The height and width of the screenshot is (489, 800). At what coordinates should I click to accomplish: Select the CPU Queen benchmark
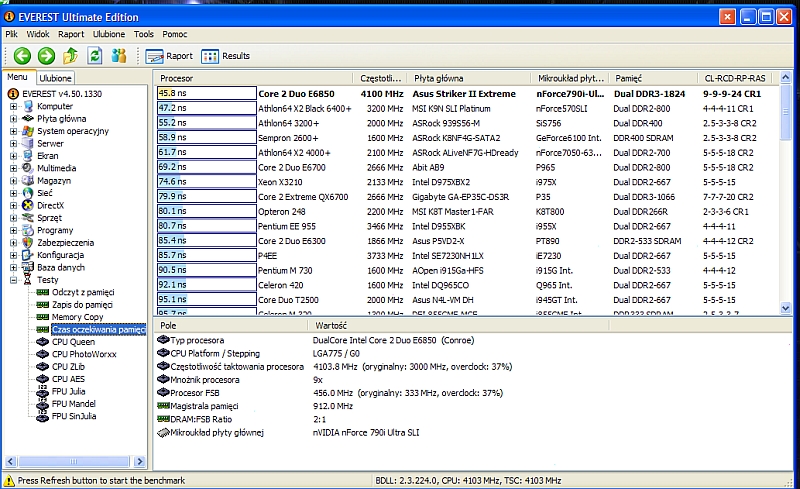[73, 342]
